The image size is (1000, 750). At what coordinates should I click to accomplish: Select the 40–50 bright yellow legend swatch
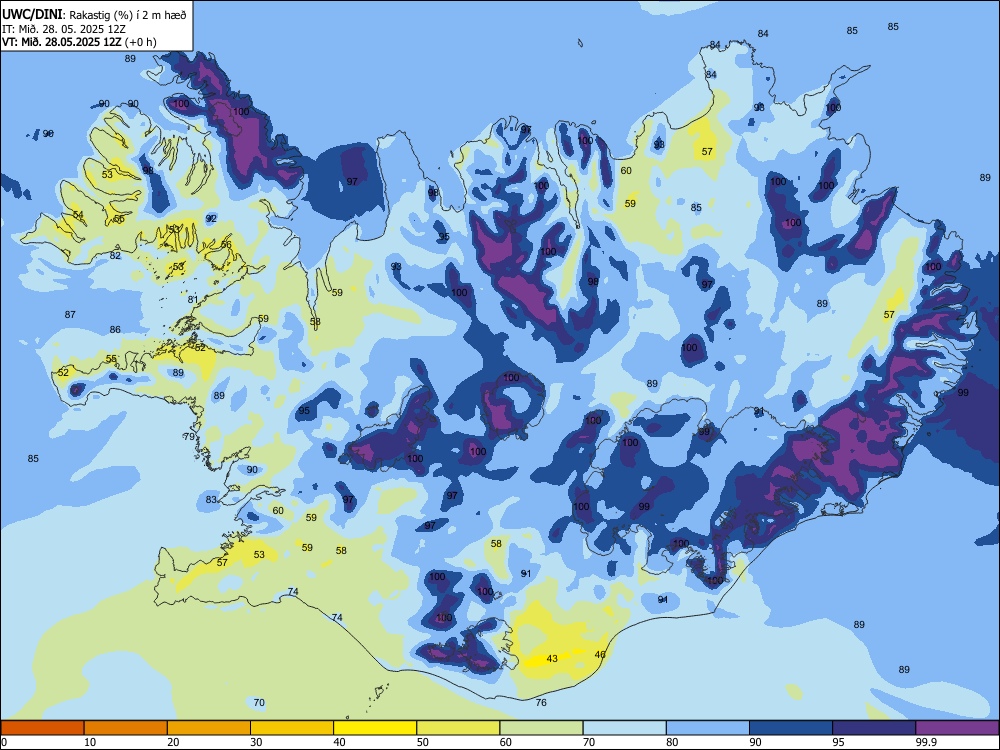(375, 728)
